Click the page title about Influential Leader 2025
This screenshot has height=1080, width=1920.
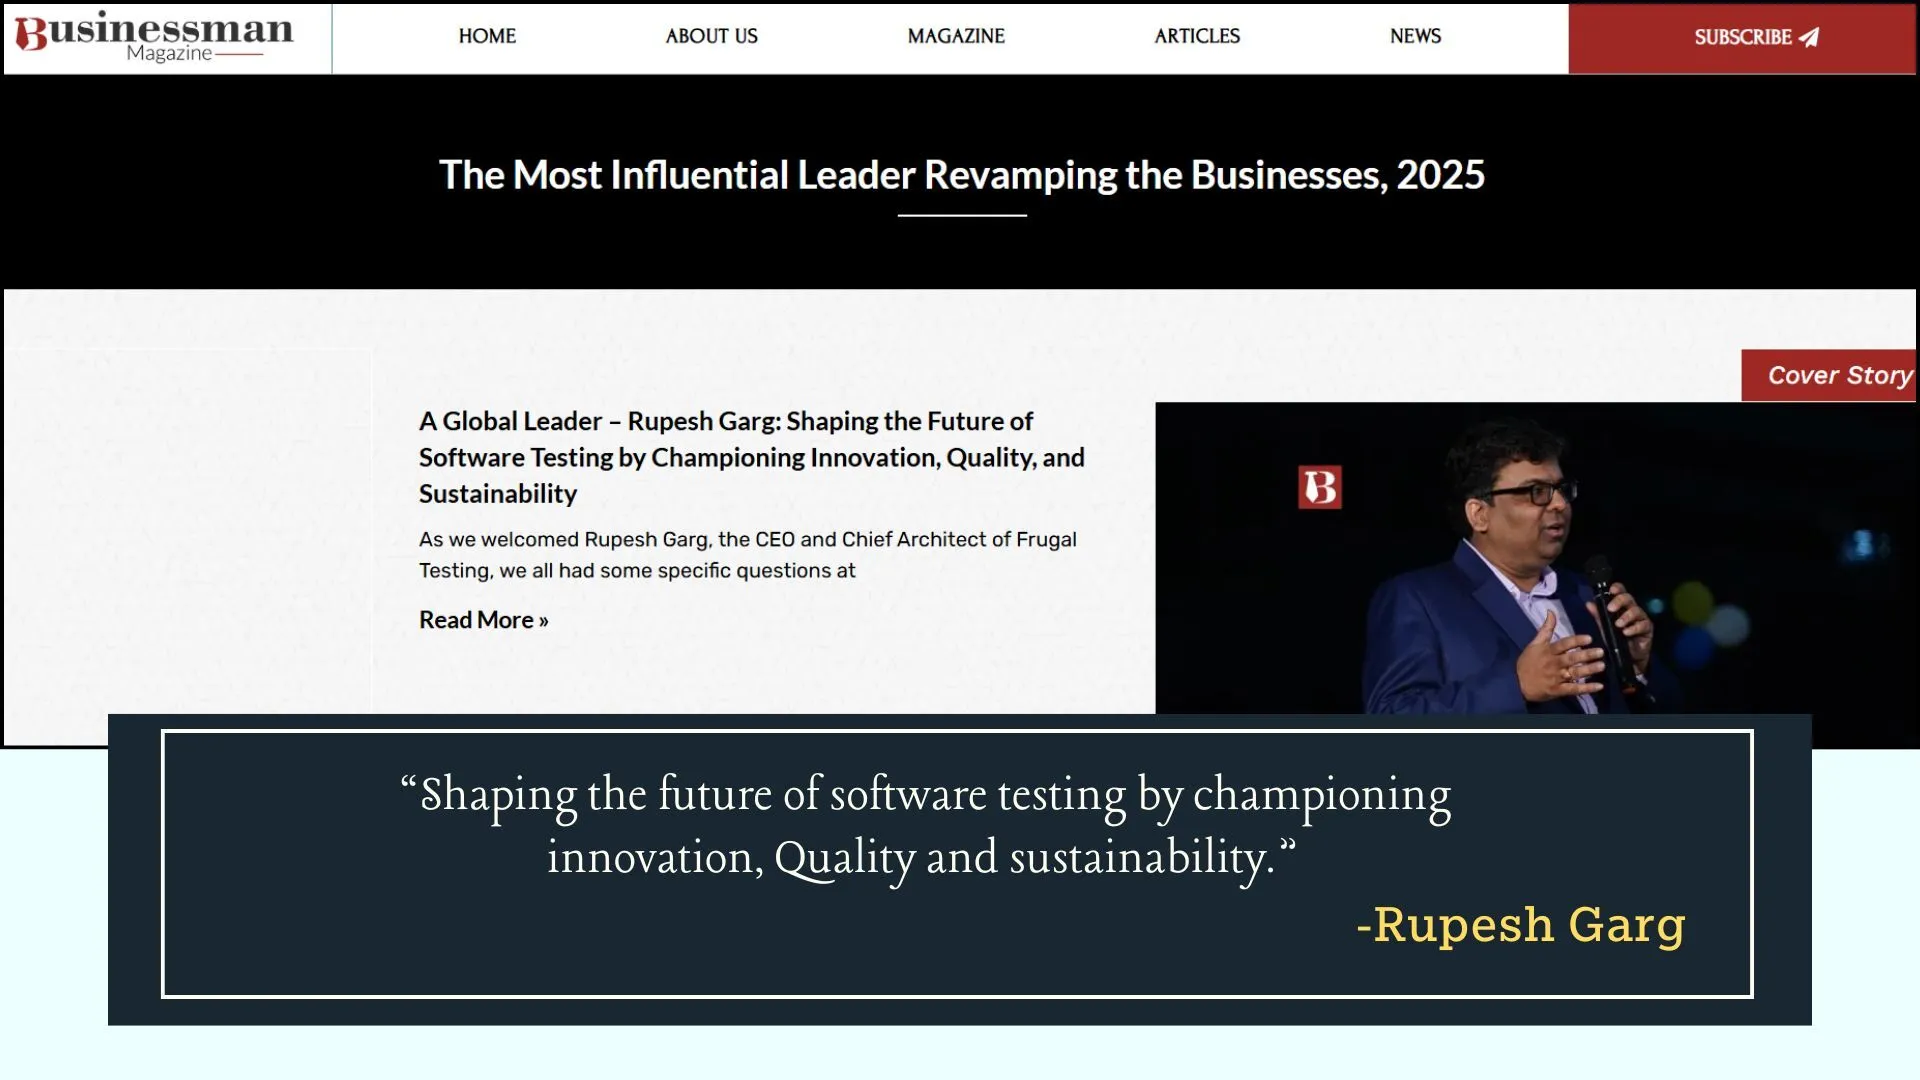961,175
